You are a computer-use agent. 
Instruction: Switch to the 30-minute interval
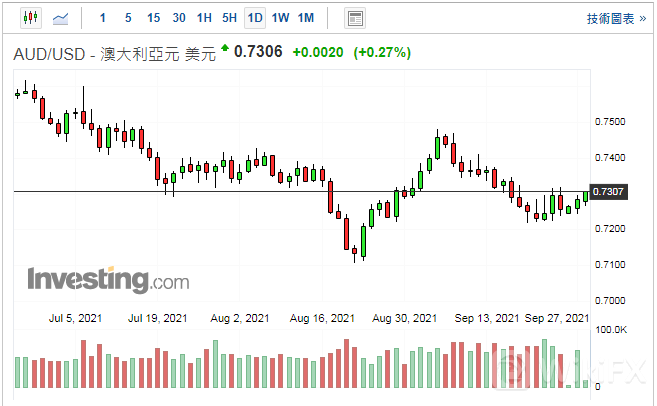pos(178,18)
